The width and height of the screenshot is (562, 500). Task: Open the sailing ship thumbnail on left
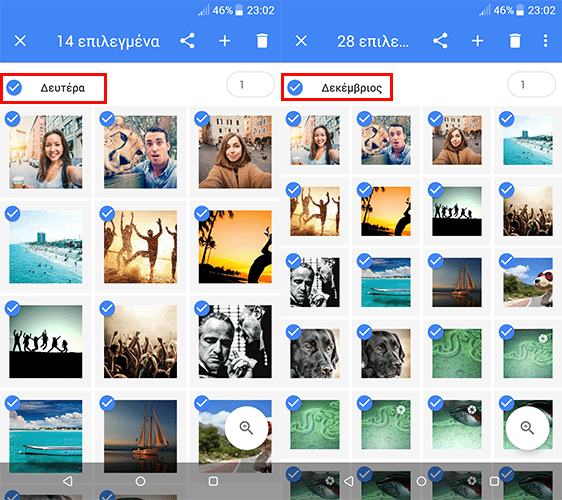[x=140, y=436]
